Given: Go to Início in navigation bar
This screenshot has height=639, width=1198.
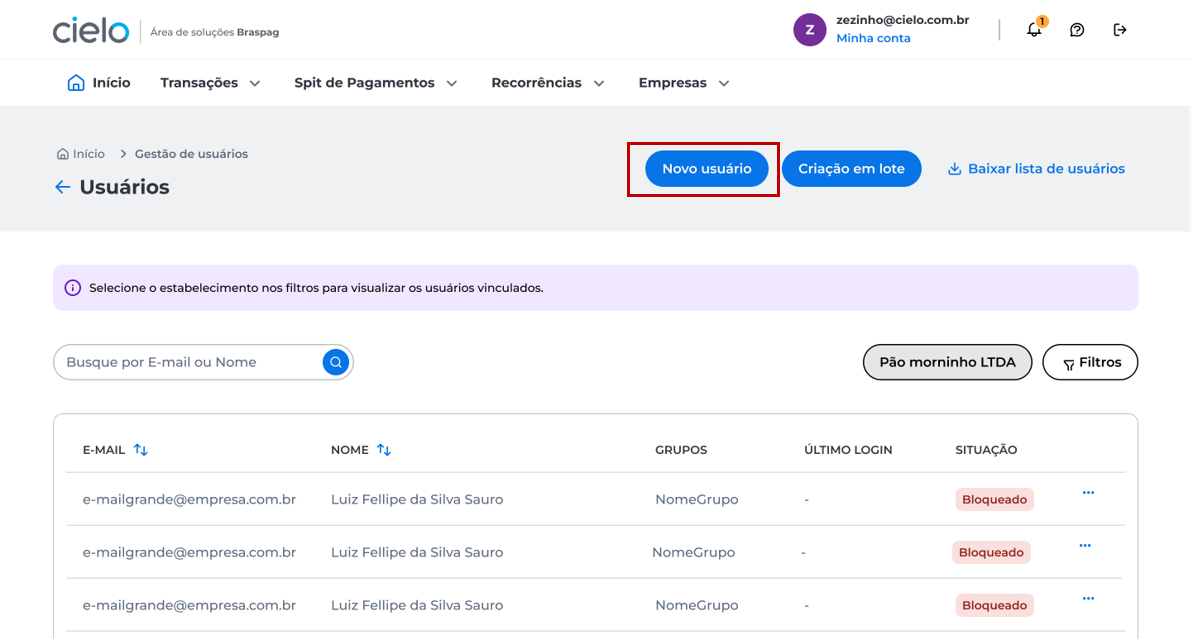Looking at the screenshot, I should pyautogui.click(x=99, y=83).
